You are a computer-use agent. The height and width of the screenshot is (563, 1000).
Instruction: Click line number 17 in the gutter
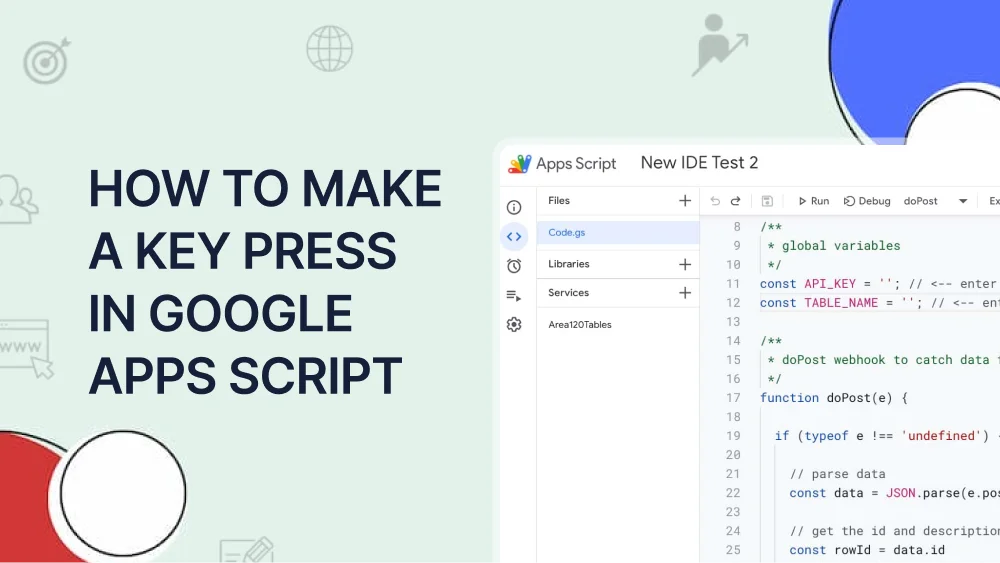point(733,398)
